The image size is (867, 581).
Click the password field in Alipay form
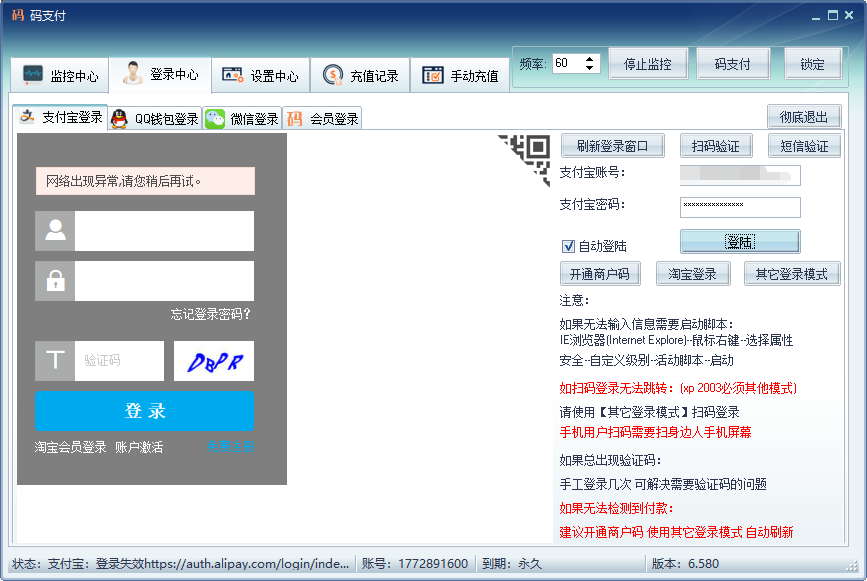pos(164,281)
